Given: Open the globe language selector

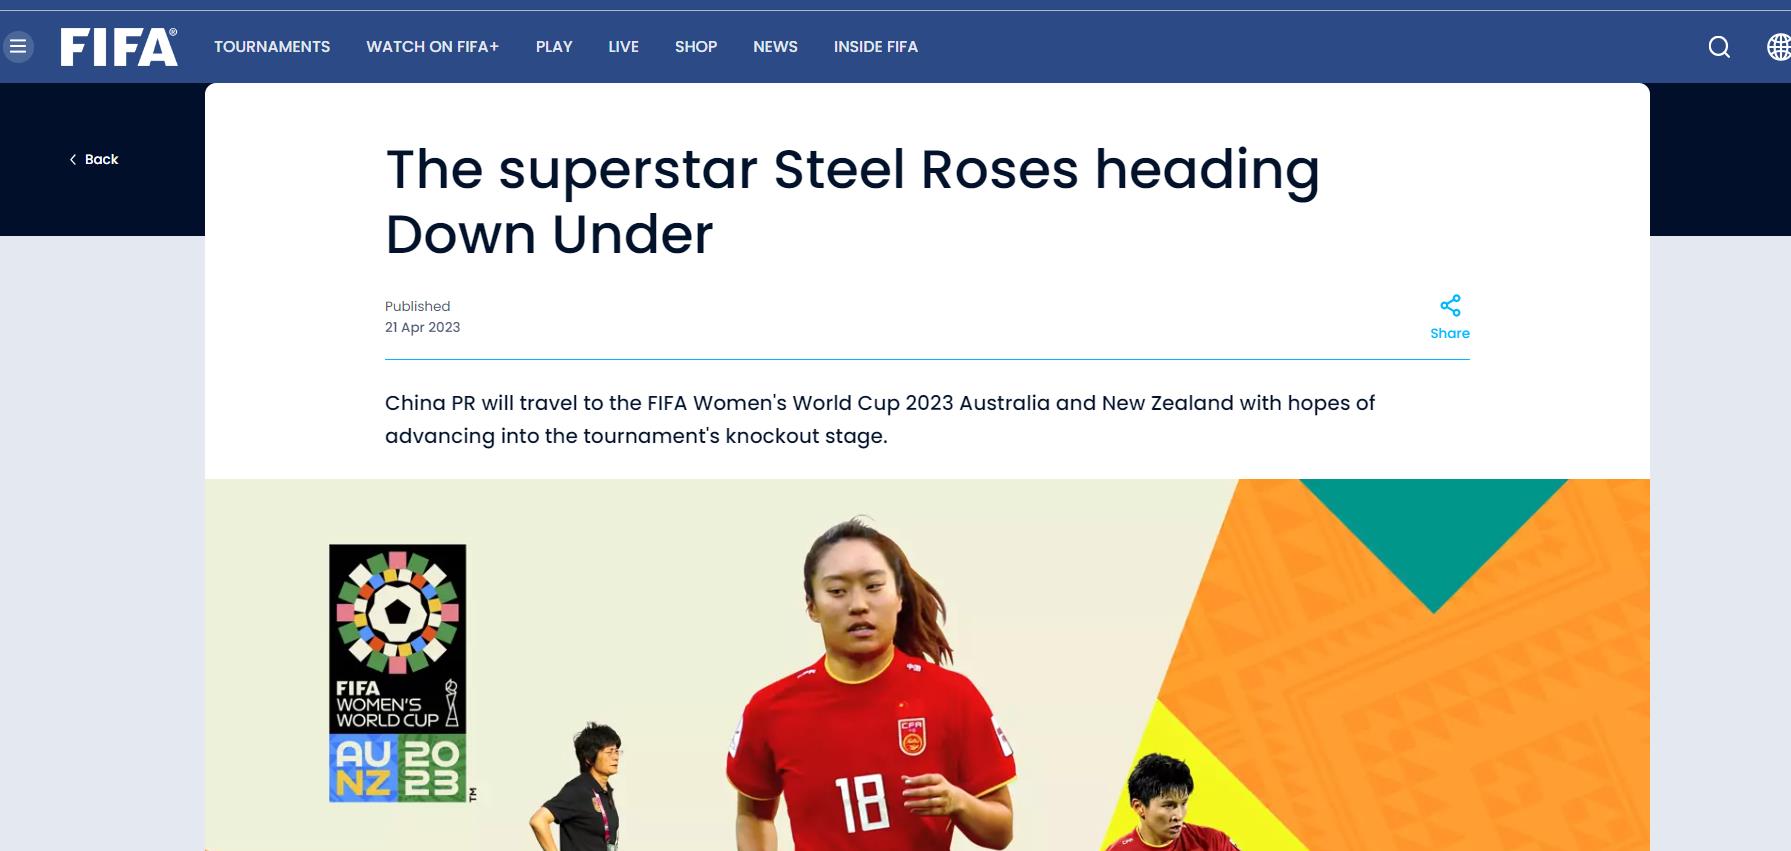Looking at the screenshot, I should 1779,47.
